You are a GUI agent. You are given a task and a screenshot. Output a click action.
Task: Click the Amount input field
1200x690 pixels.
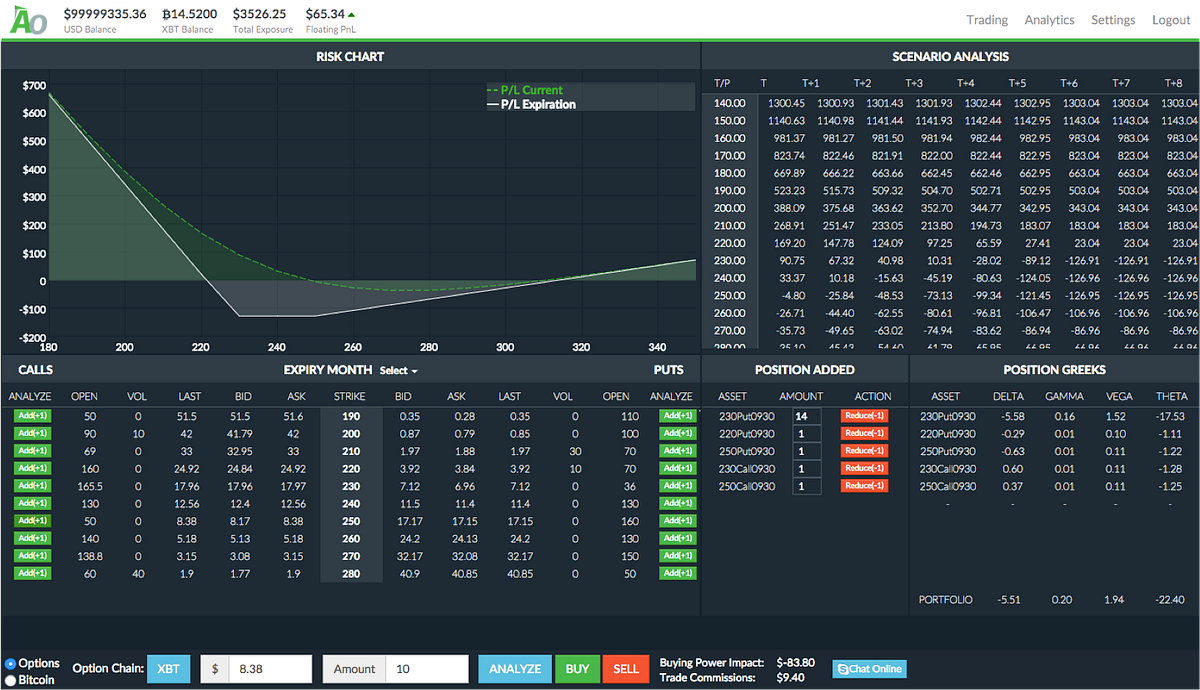tap(427, 669)
